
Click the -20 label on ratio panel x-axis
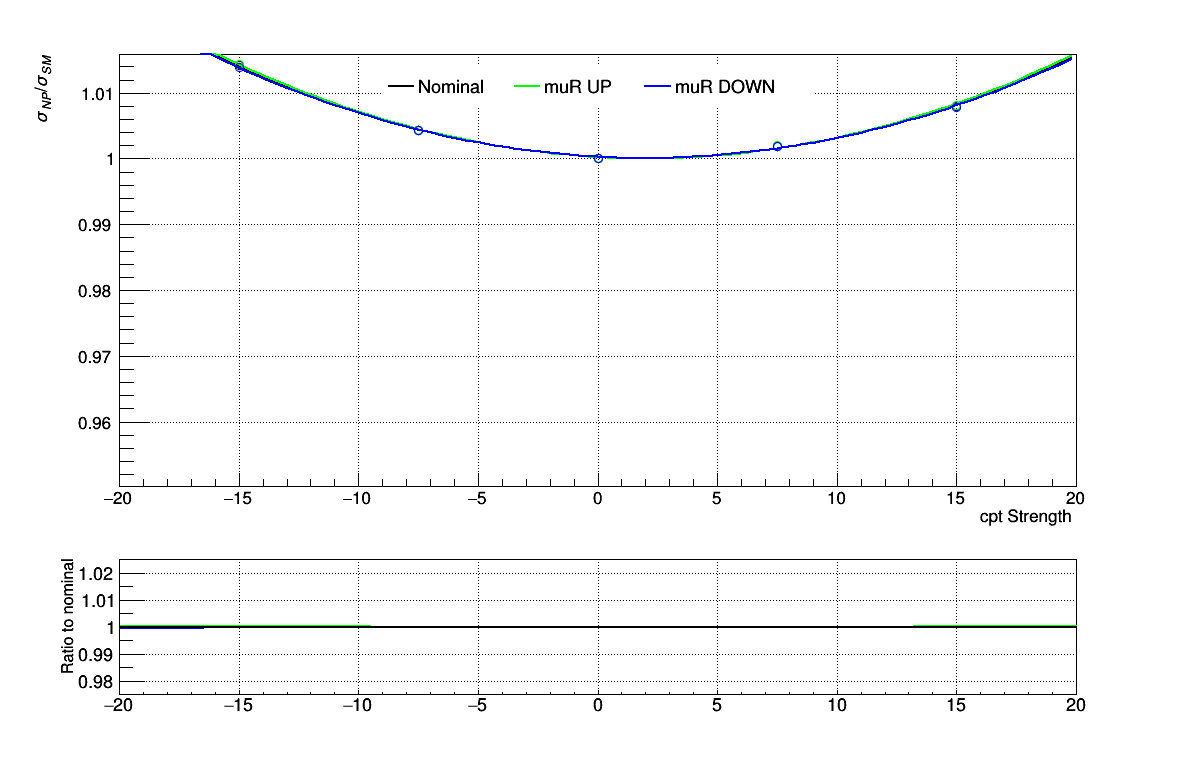(117, 705)
